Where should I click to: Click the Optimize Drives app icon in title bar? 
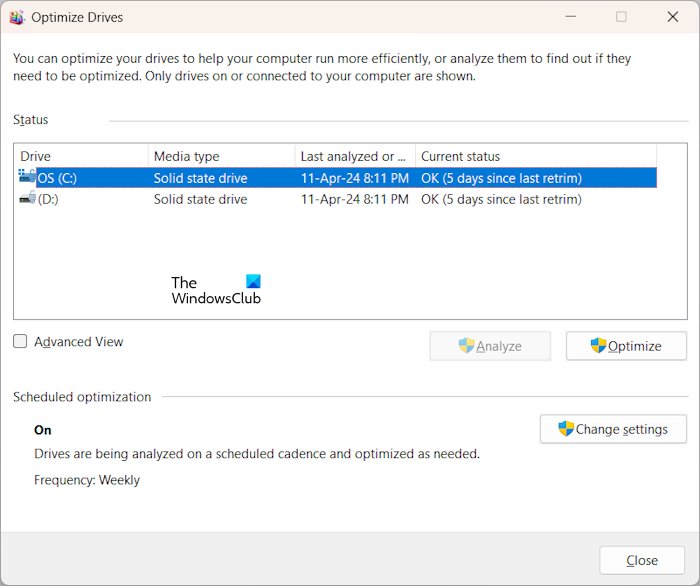[x=16, y=17]
